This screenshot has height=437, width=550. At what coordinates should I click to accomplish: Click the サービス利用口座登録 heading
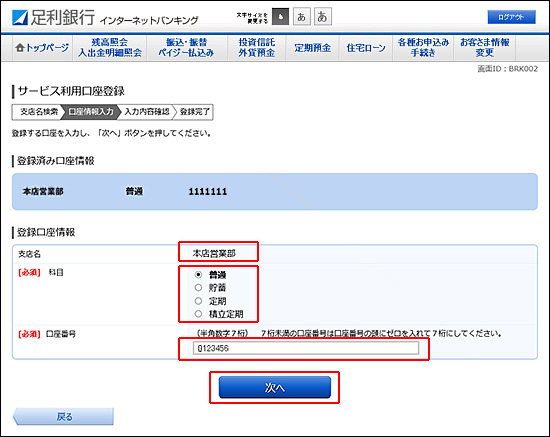point(71,91)
